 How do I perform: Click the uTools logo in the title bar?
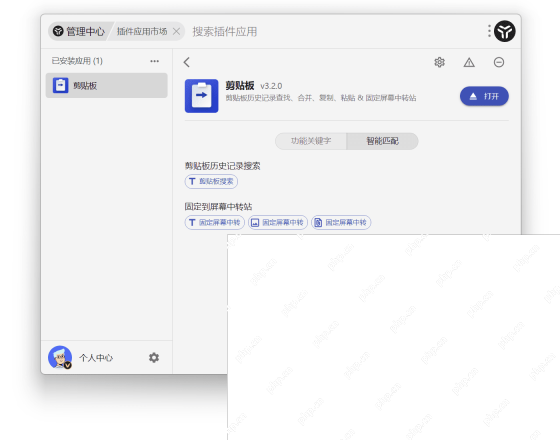point(504,31)
